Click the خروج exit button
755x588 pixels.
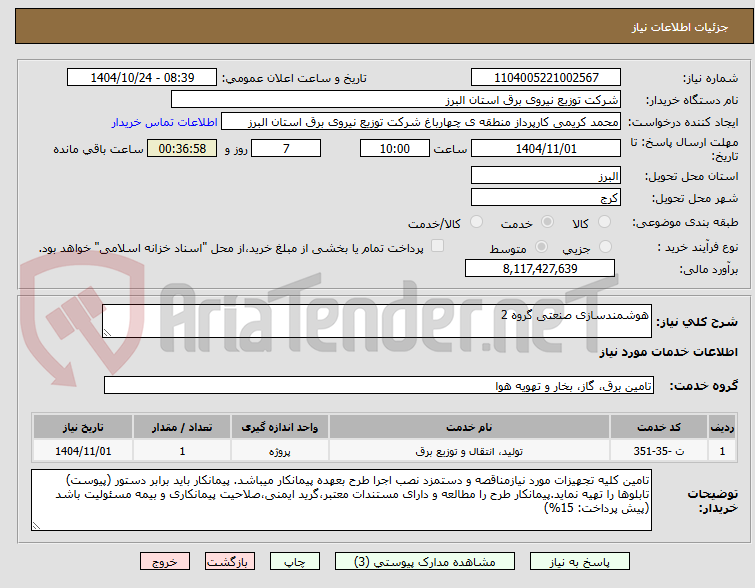165,562
